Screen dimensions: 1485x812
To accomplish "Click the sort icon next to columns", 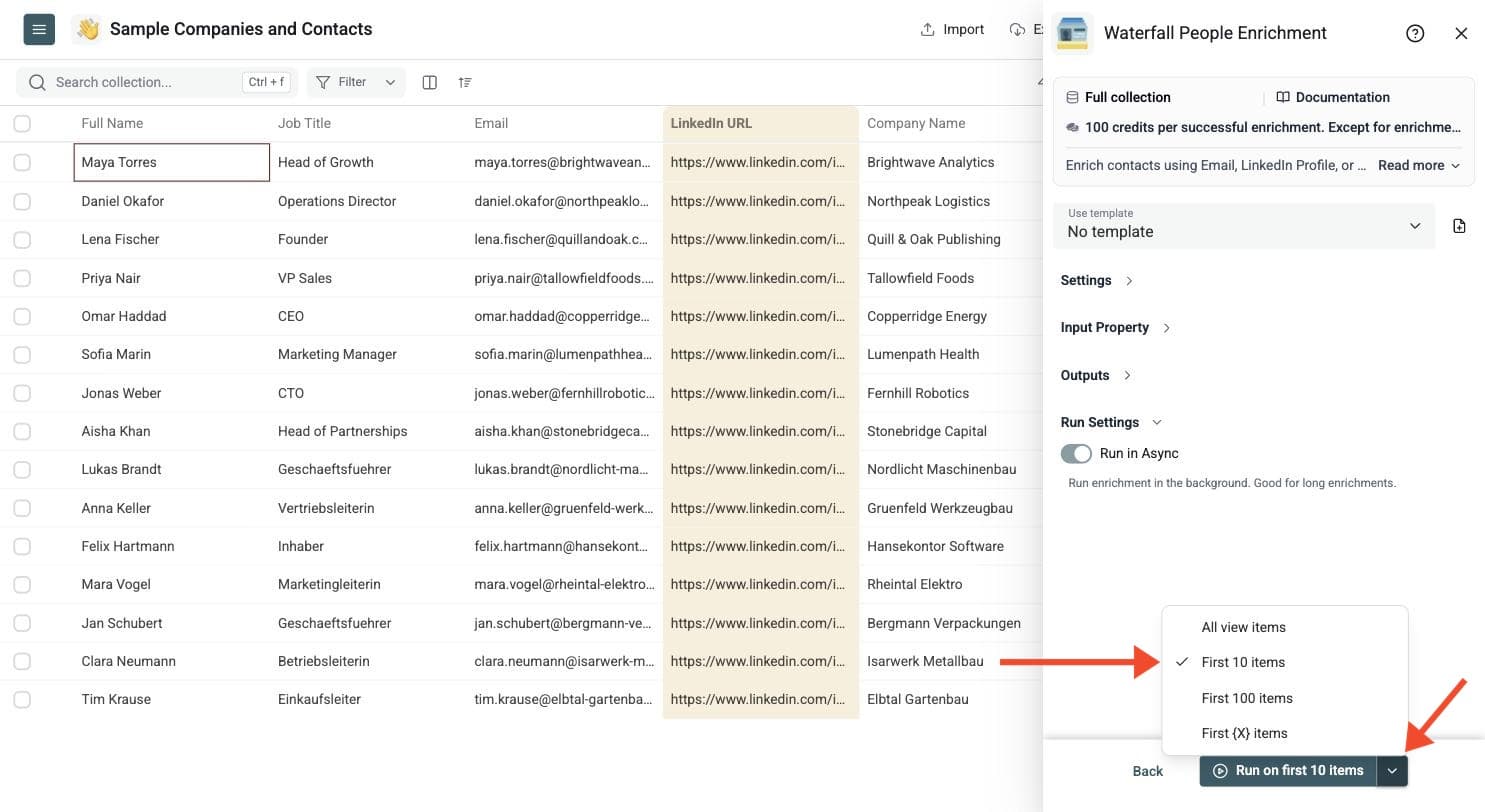I will (465, 82).
